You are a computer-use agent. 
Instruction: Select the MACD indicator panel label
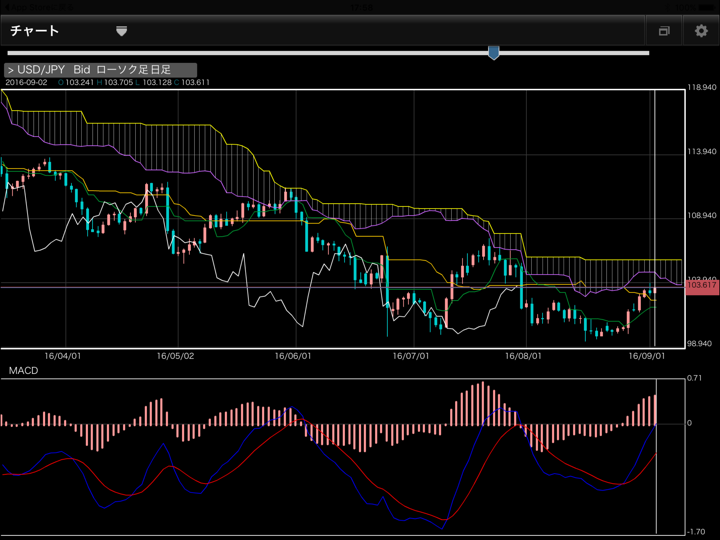coord(24,371)
